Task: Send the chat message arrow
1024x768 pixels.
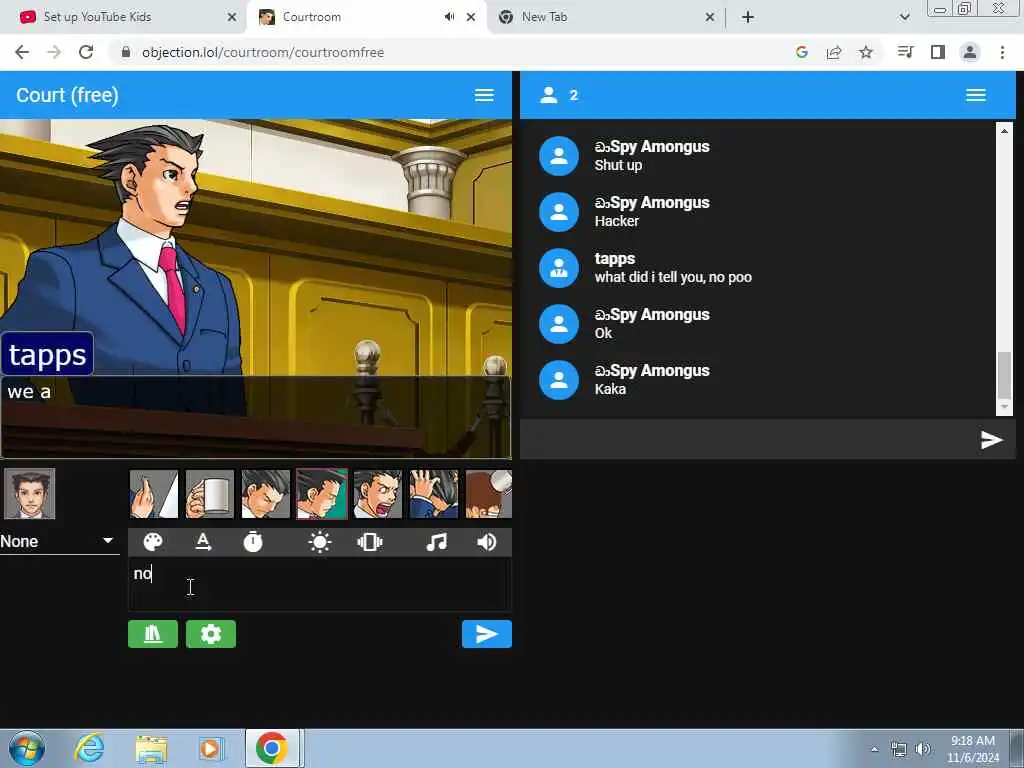Action: (991, 440)
